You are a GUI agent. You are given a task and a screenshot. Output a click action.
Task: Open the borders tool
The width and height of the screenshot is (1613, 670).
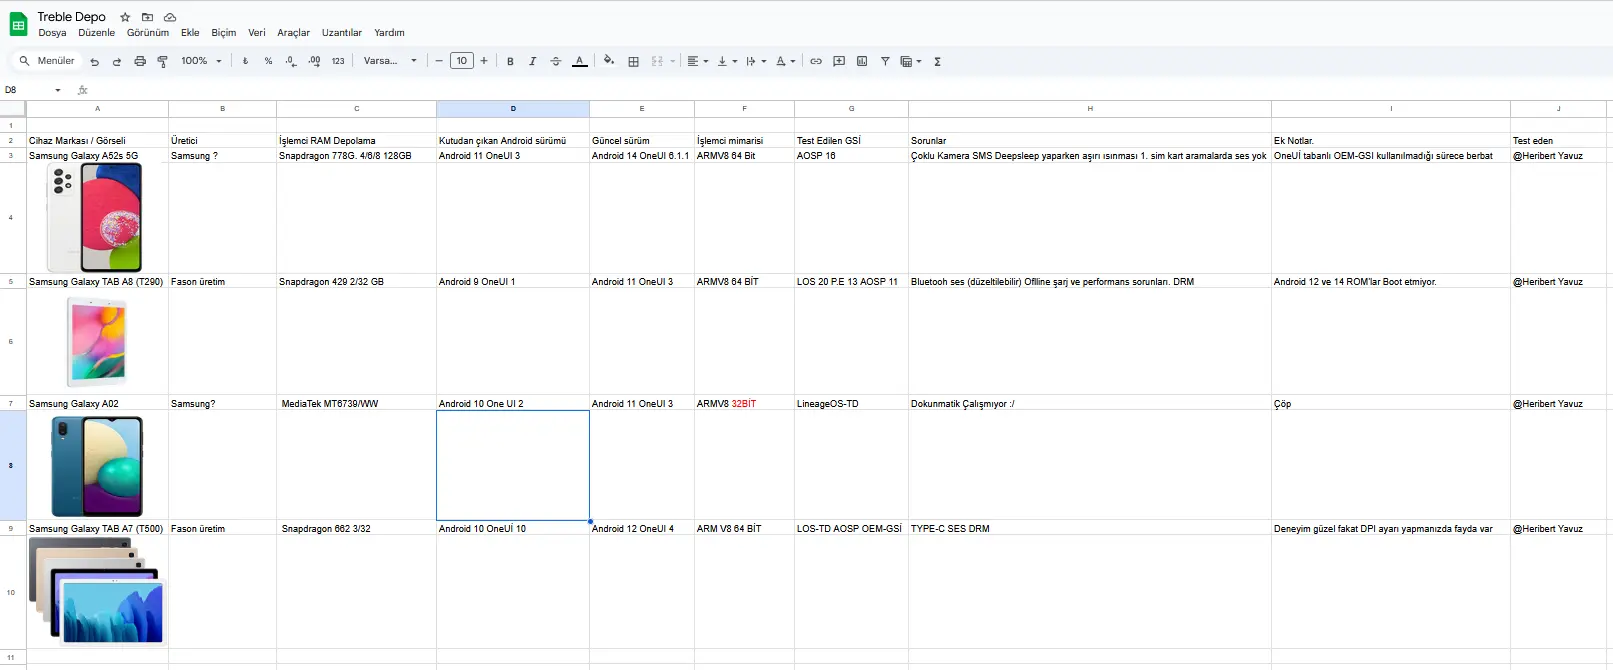point(633,61)
